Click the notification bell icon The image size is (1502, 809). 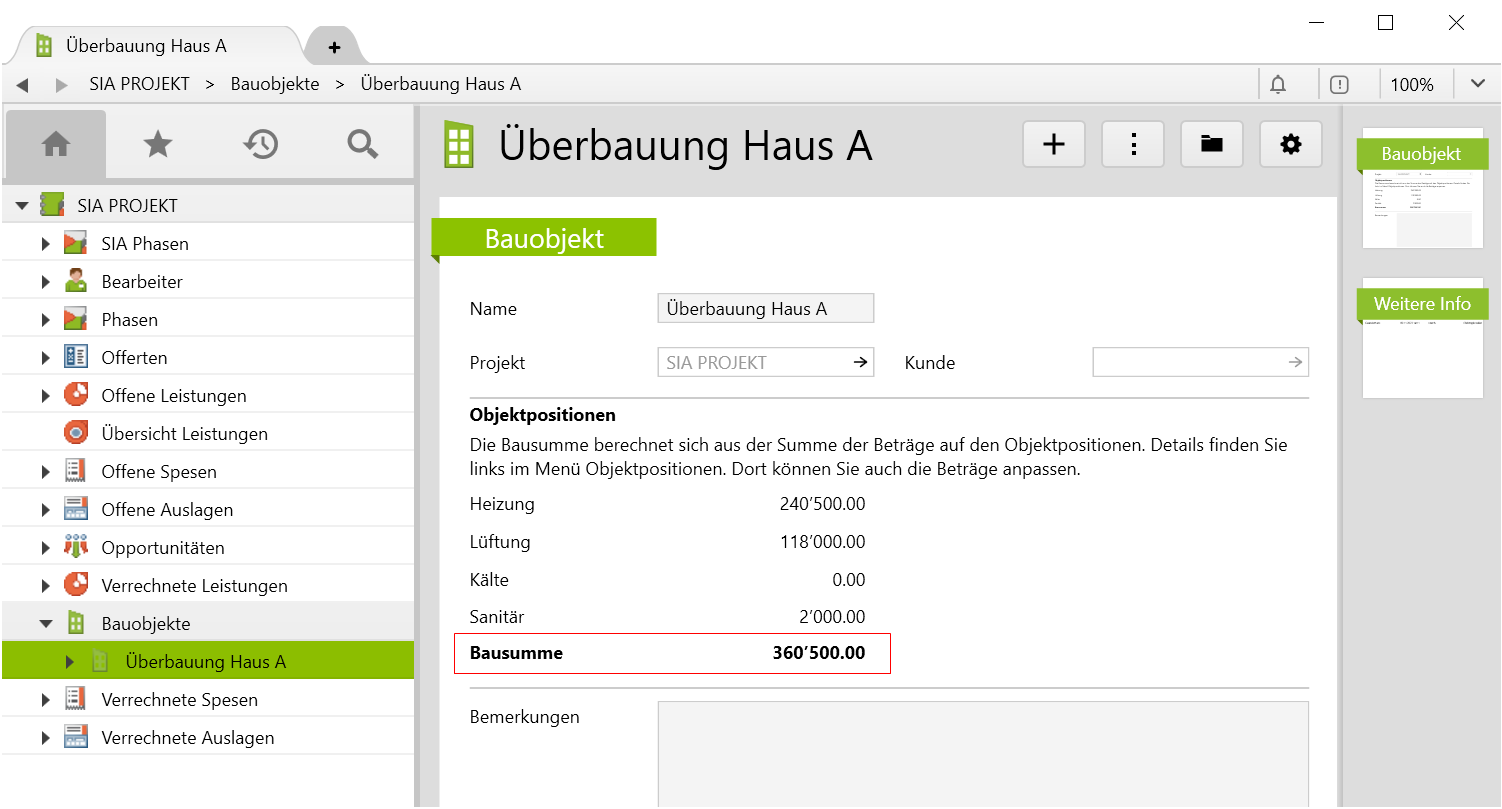click(1278, 85)
